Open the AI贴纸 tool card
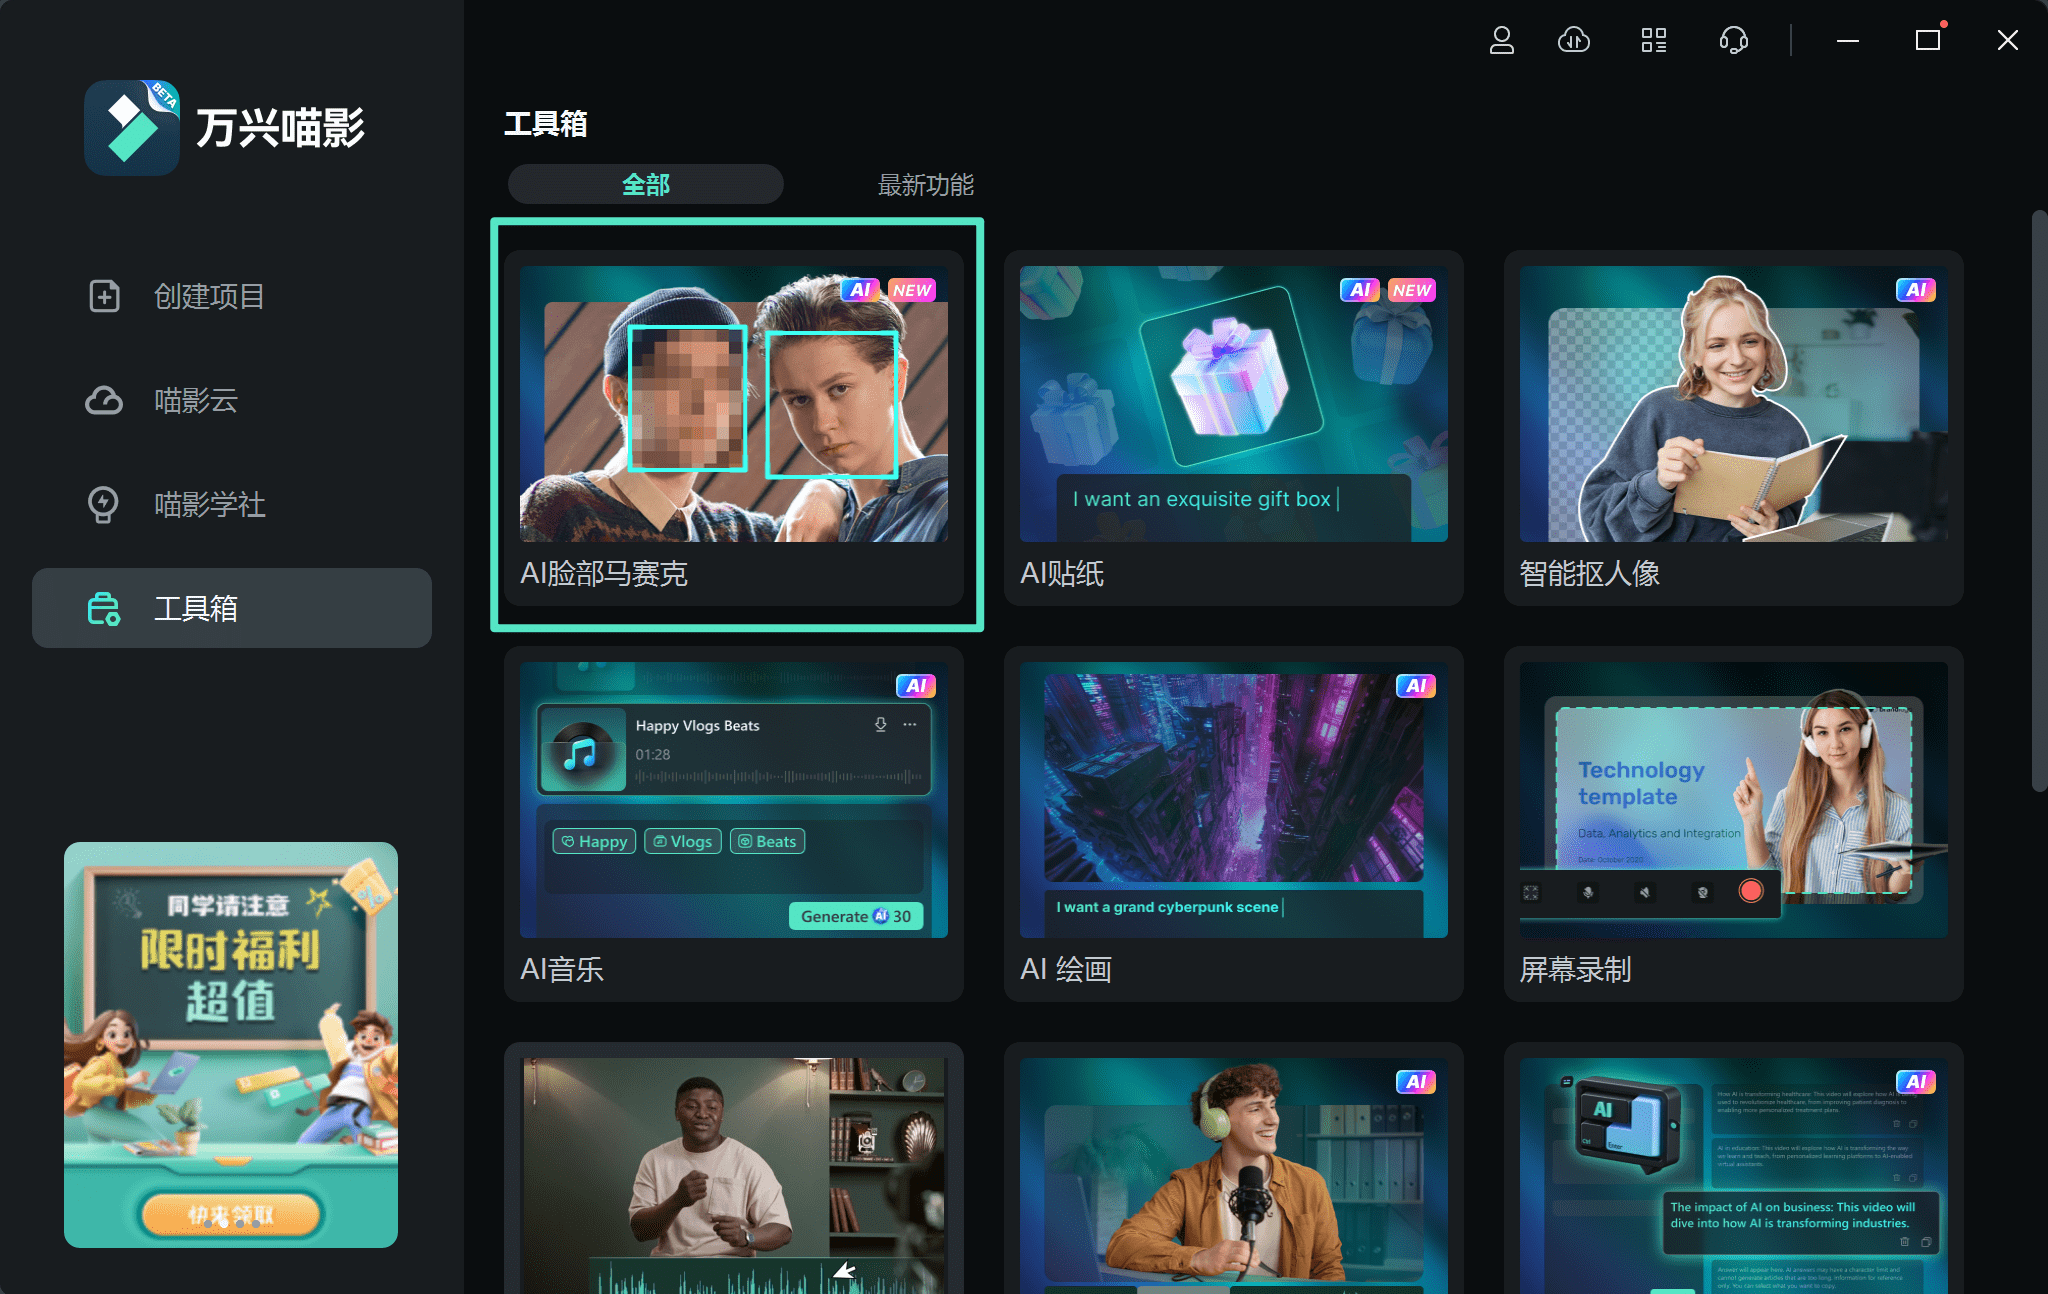The width and height of the screenshot is (2048, 1294). (1234, 428)
